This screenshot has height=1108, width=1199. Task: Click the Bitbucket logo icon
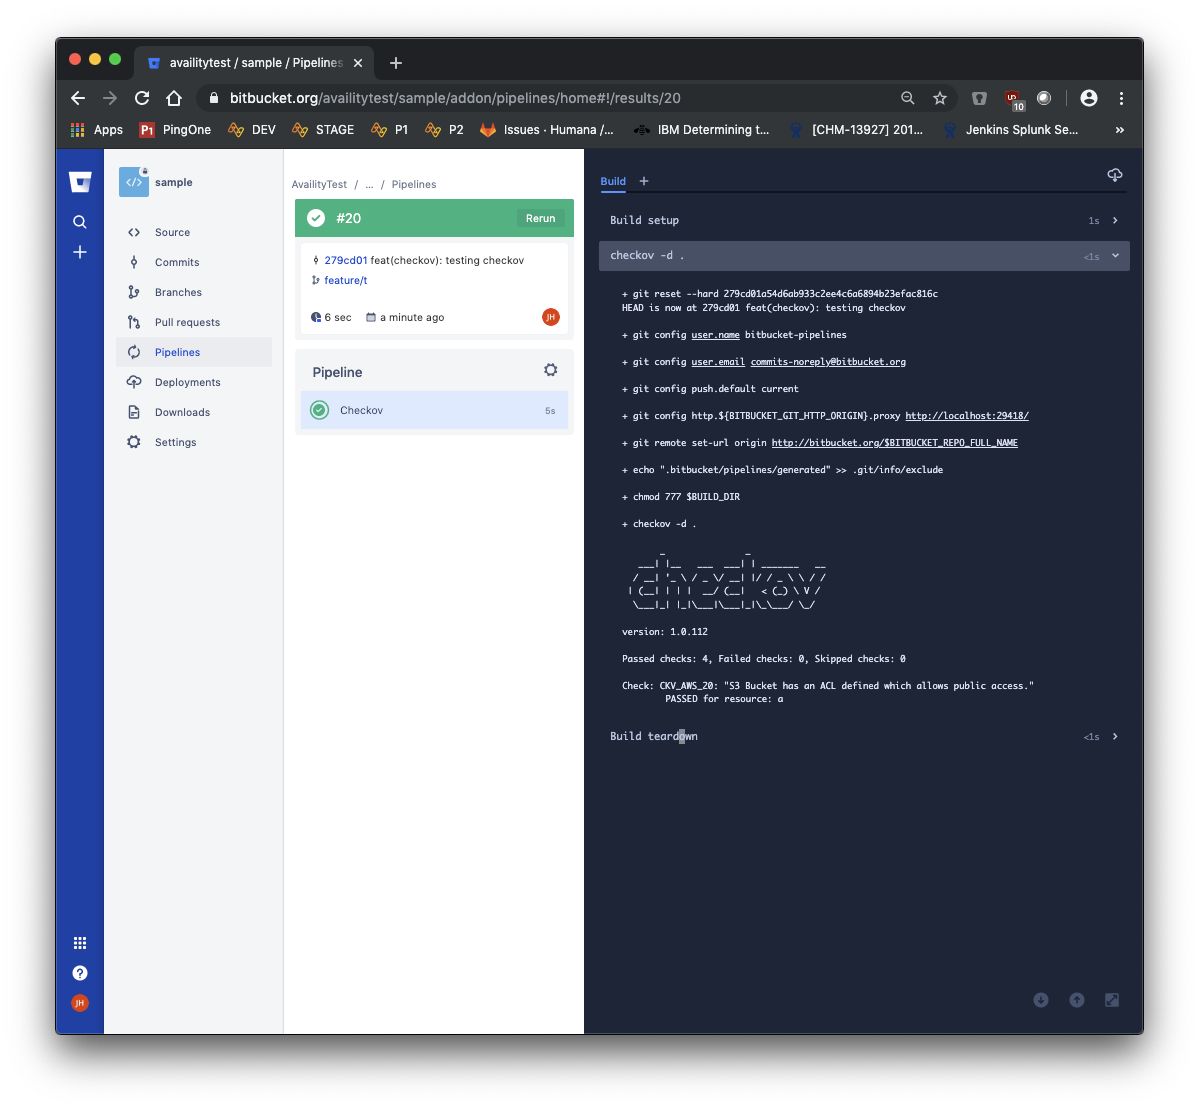(80, 182)
